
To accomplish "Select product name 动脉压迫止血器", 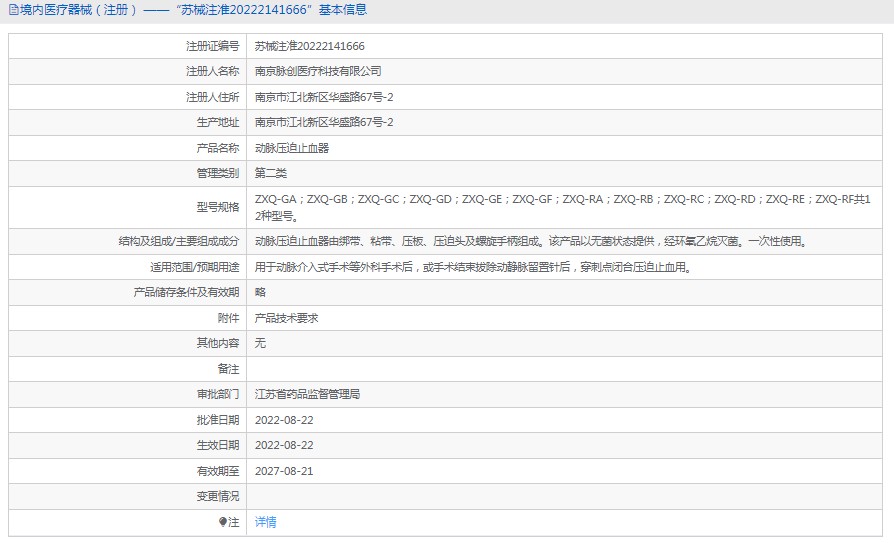I will click(292, 148).
